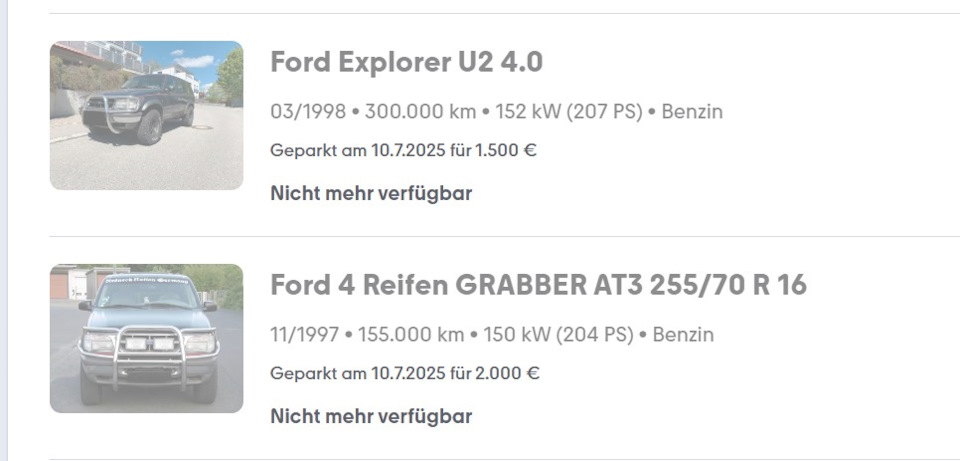Open the Ford Explorer U2 4.0 thumbnail
This screenshot has height=461, width=960.
[146, 115]
